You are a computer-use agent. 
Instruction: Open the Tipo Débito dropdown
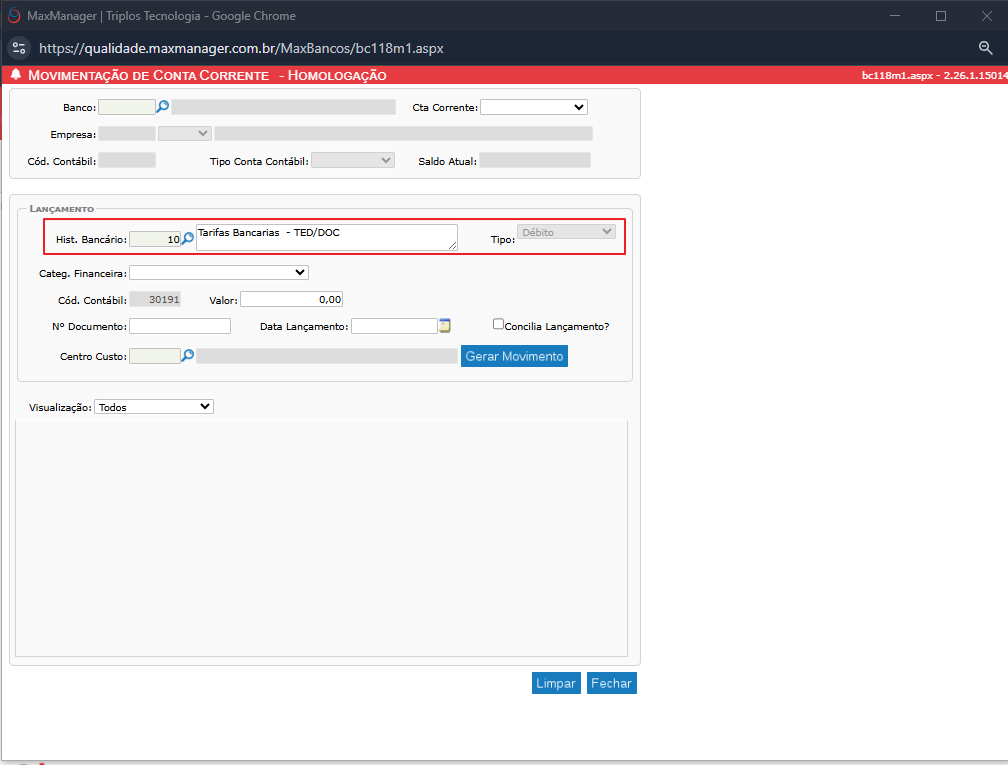[x=566, y=232]
